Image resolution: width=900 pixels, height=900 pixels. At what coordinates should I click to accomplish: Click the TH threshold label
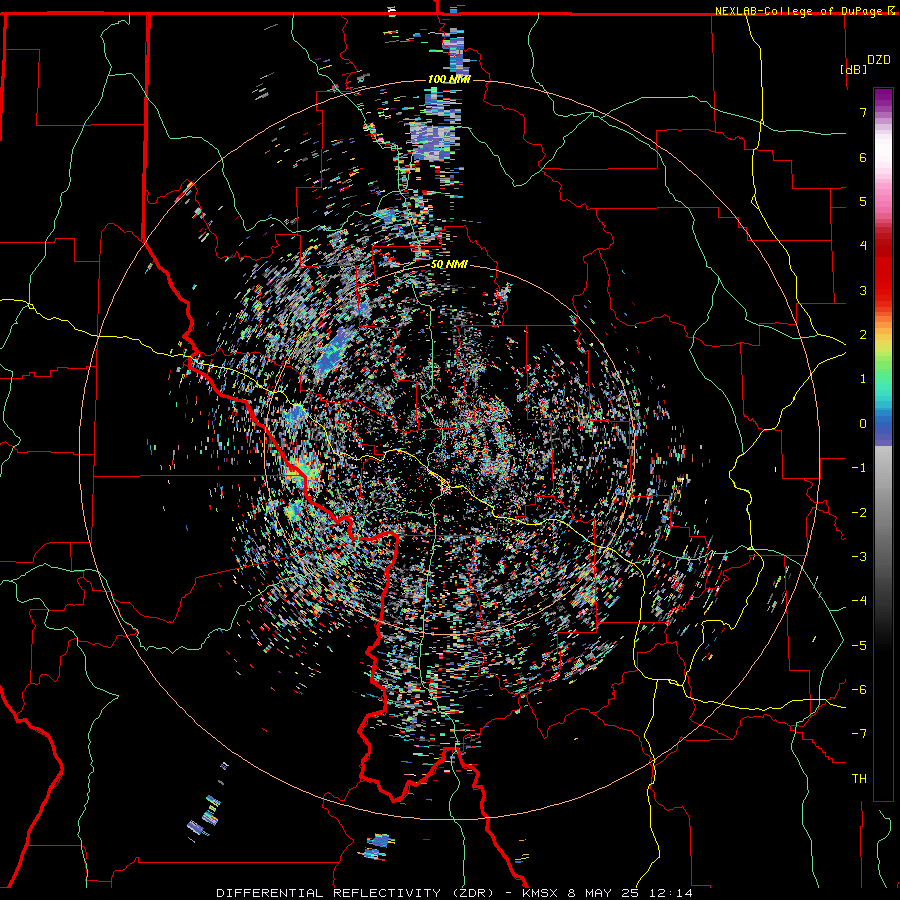click(859, 779)
